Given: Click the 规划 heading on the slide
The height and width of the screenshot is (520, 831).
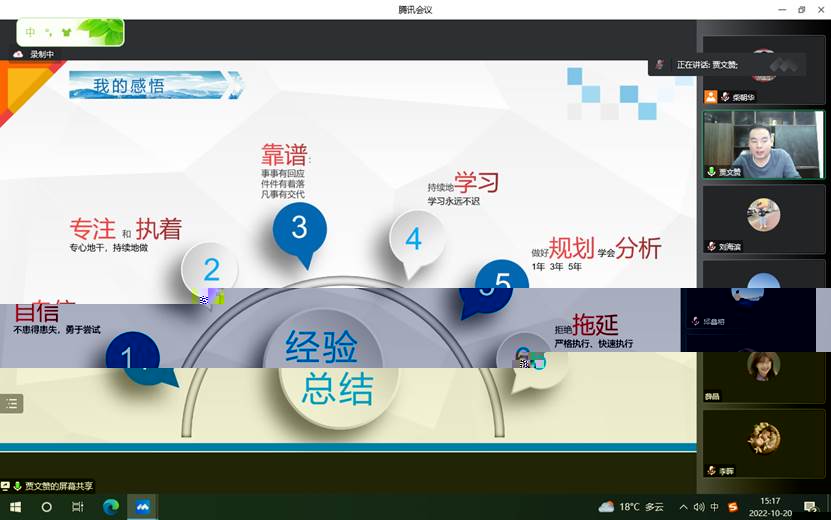Looking at the screenshot, I should click(571, 248).
